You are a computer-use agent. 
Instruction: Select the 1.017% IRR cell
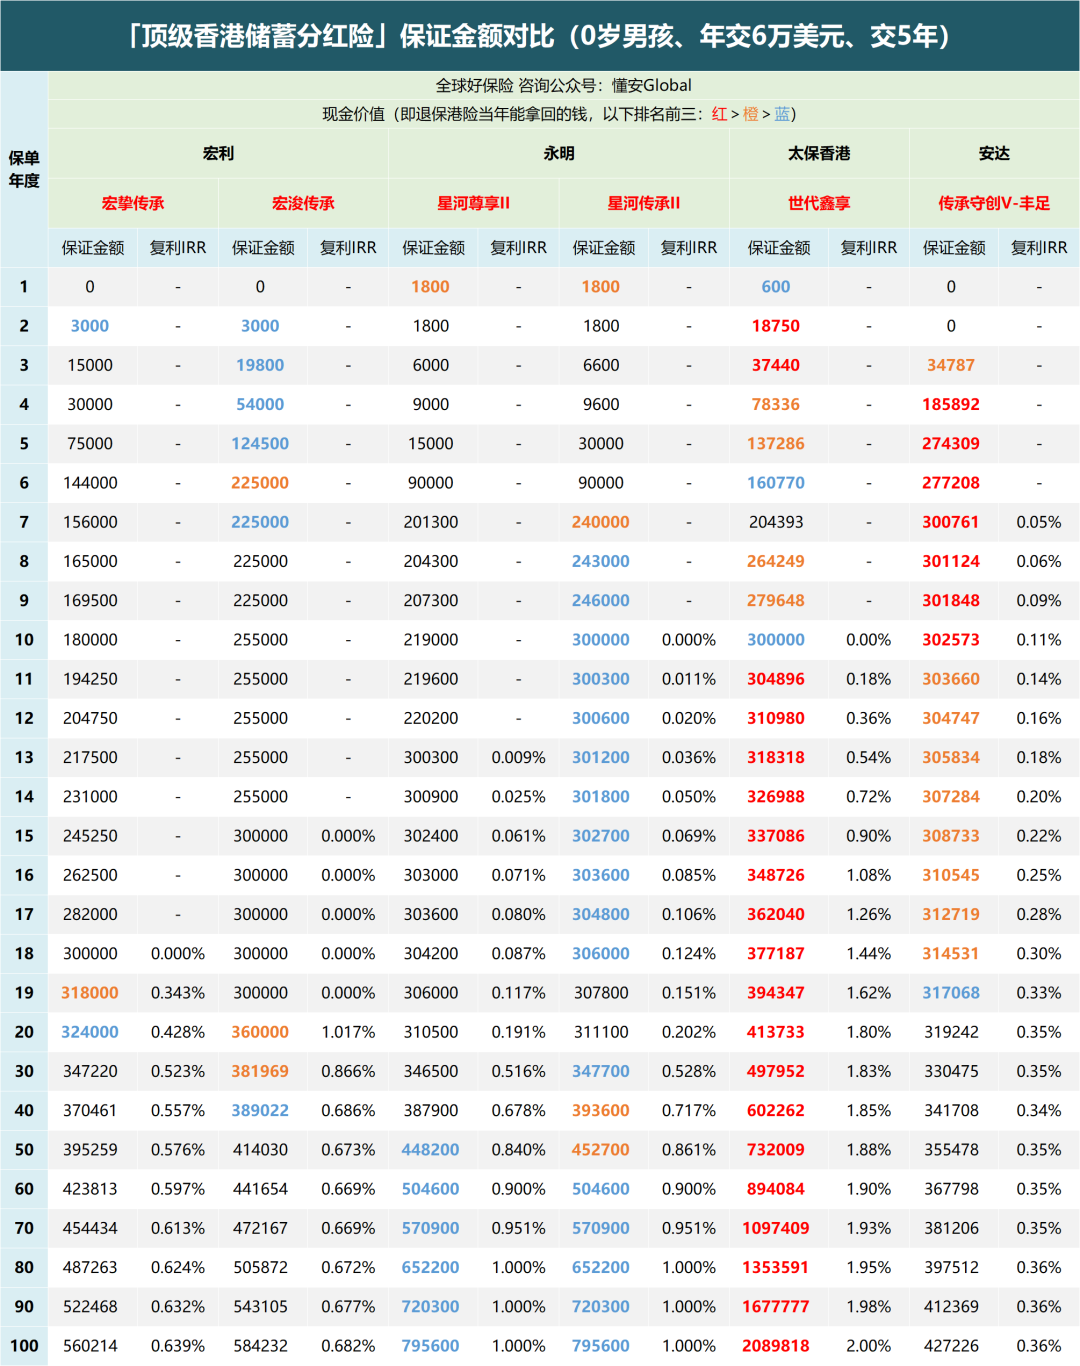(x=348, y=1032)
